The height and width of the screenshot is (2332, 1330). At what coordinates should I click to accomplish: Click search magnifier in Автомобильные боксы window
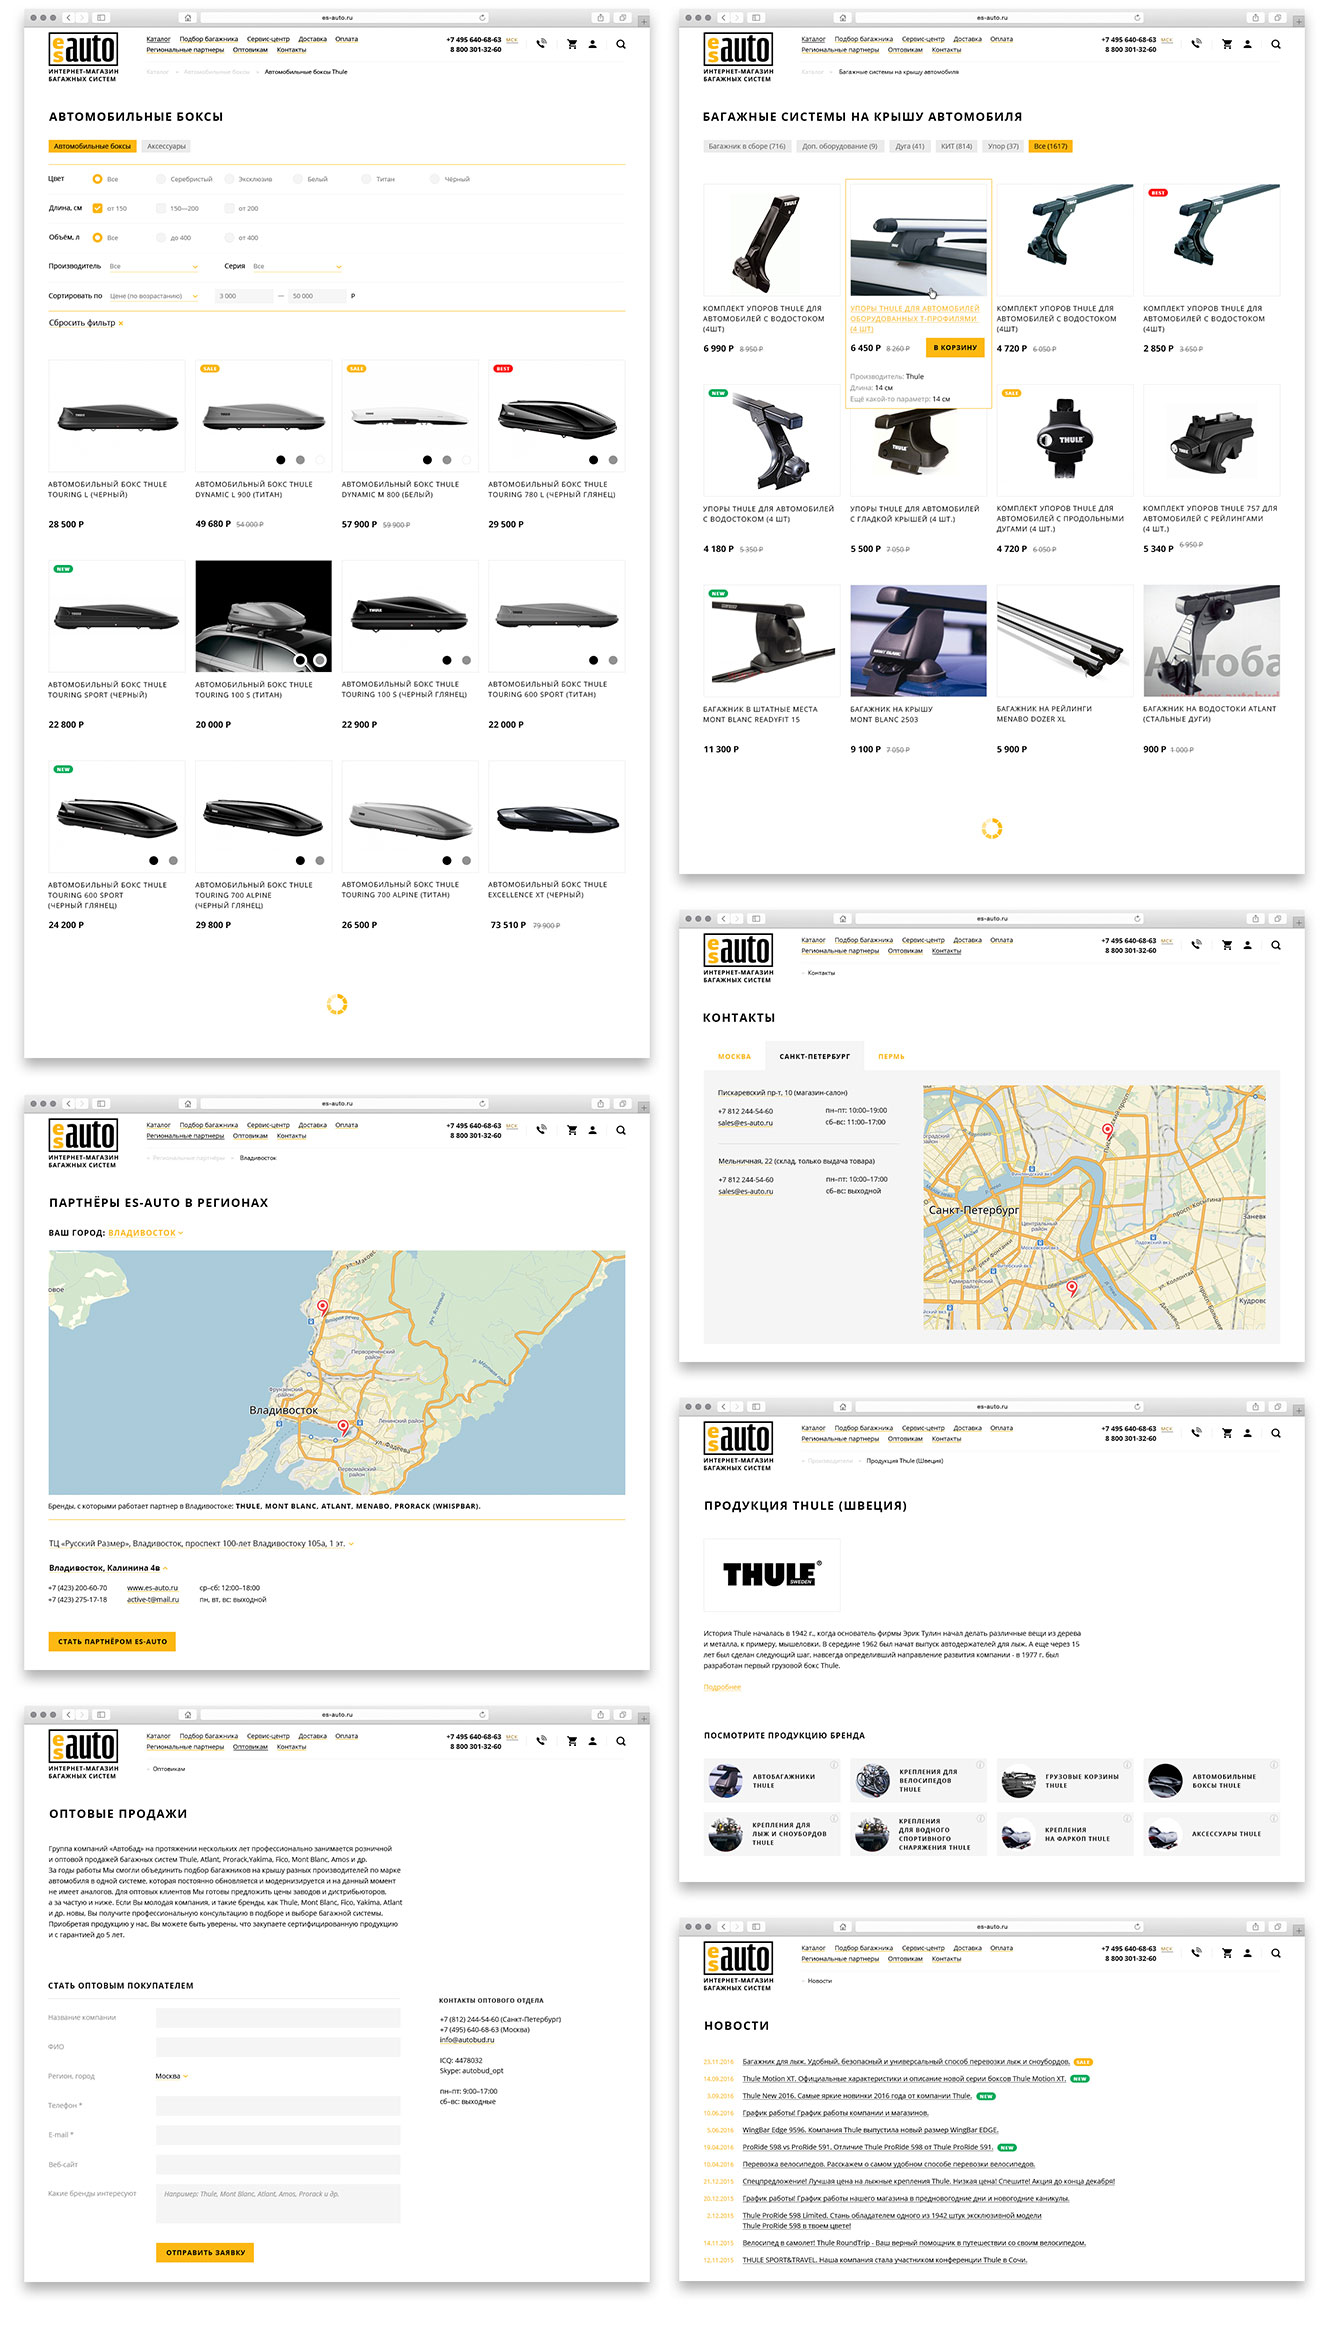pos(621,44)
